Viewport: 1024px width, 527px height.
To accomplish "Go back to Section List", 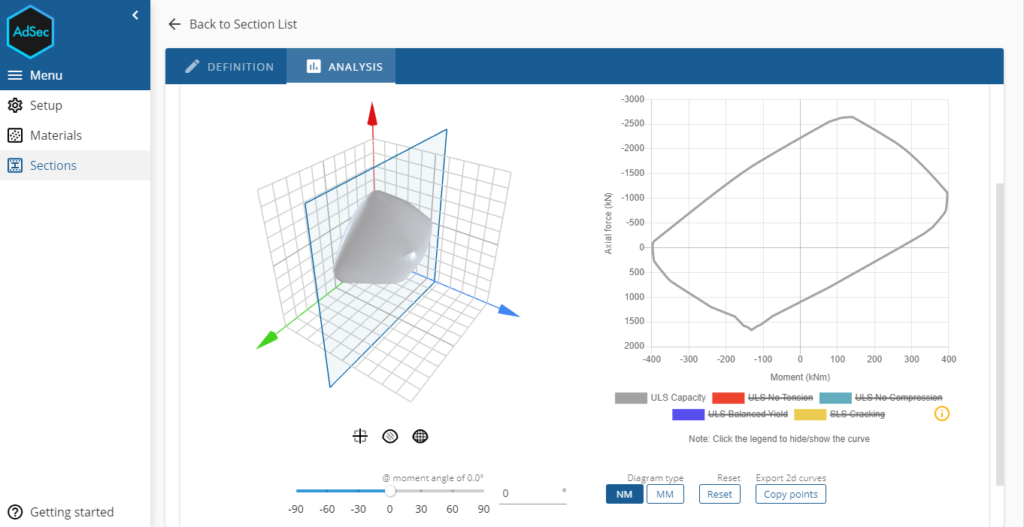I will (x=232, y=24).
